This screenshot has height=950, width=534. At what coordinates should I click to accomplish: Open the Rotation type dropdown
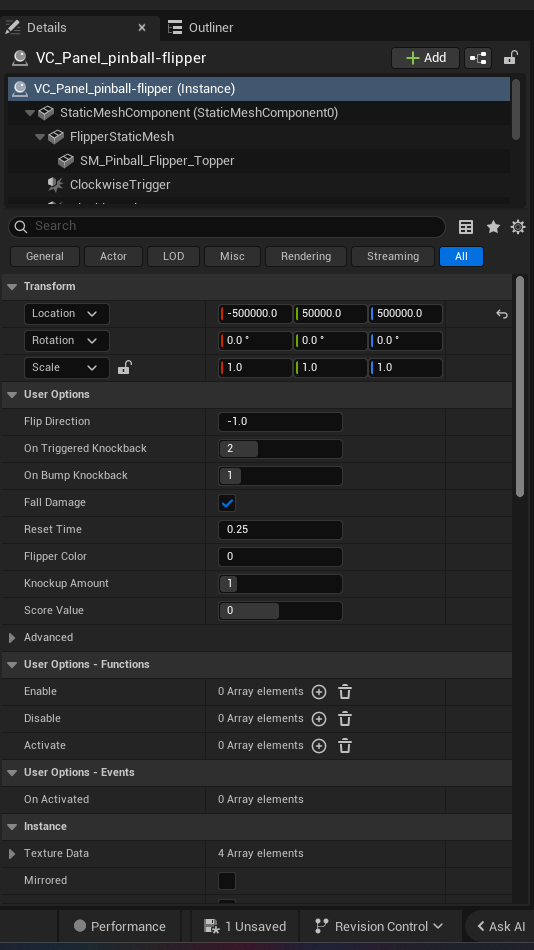click(x=67, y=340)
